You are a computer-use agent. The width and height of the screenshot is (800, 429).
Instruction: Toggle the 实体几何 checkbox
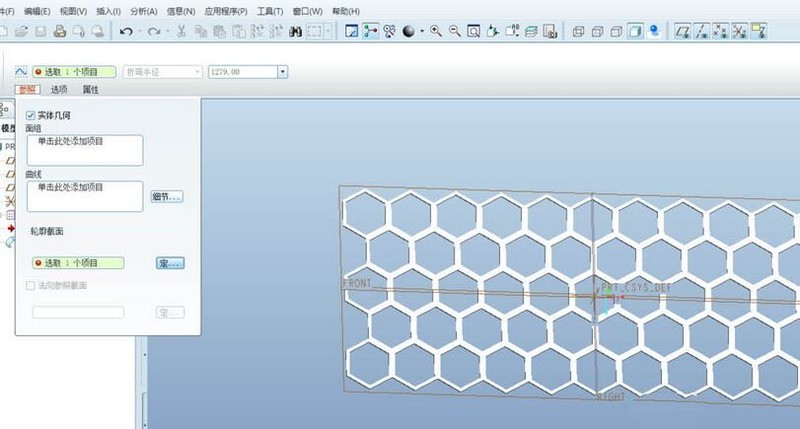pyautogui.click(x=31, y=116)
